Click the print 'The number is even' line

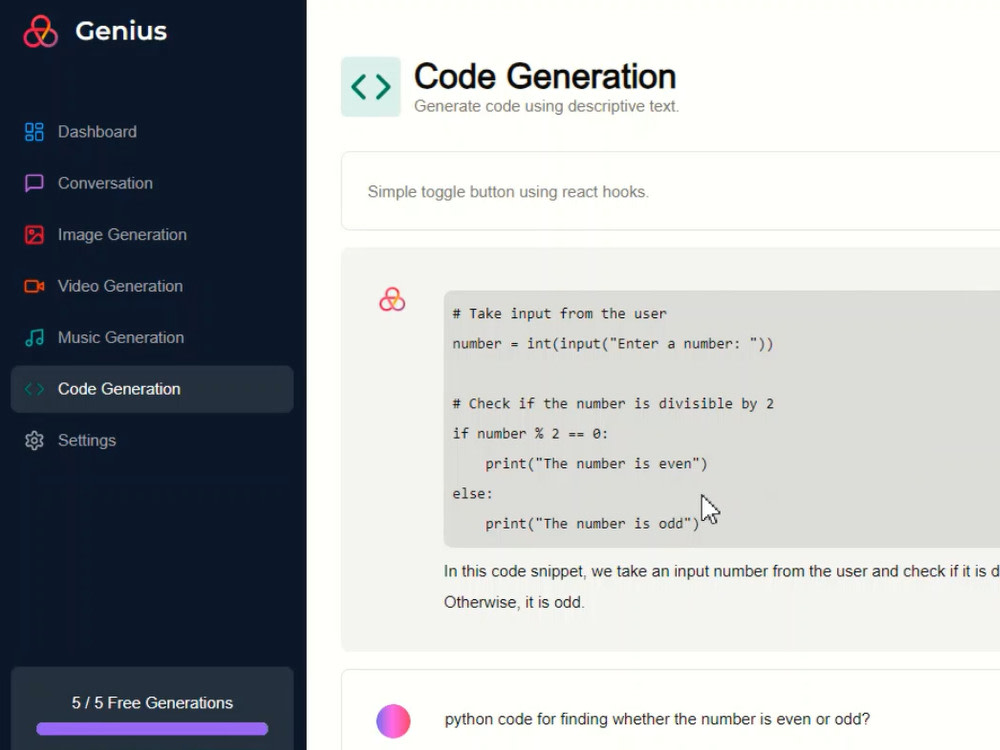pyautogui.click(x=596, y=464)
